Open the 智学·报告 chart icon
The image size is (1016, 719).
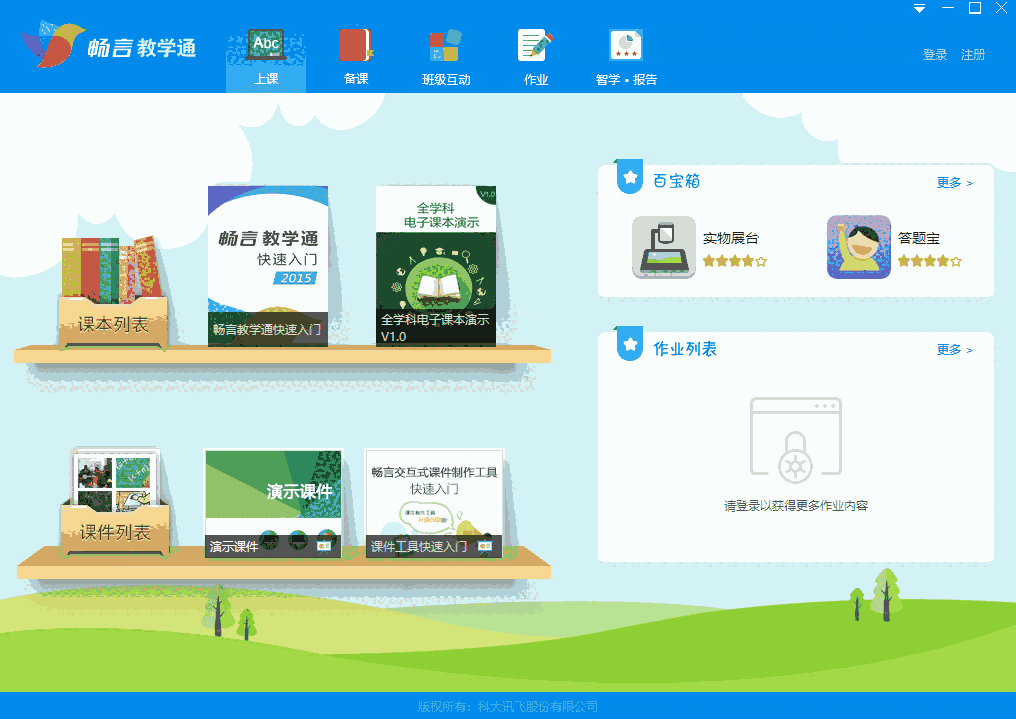pos(626,45)
